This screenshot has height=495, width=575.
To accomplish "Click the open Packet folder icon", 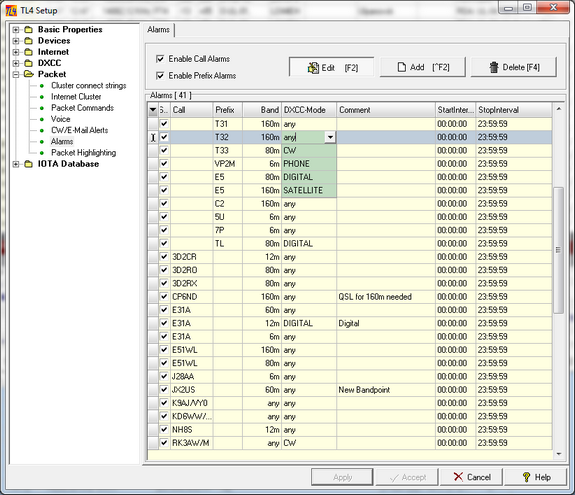I will click(x=29, y=74).
